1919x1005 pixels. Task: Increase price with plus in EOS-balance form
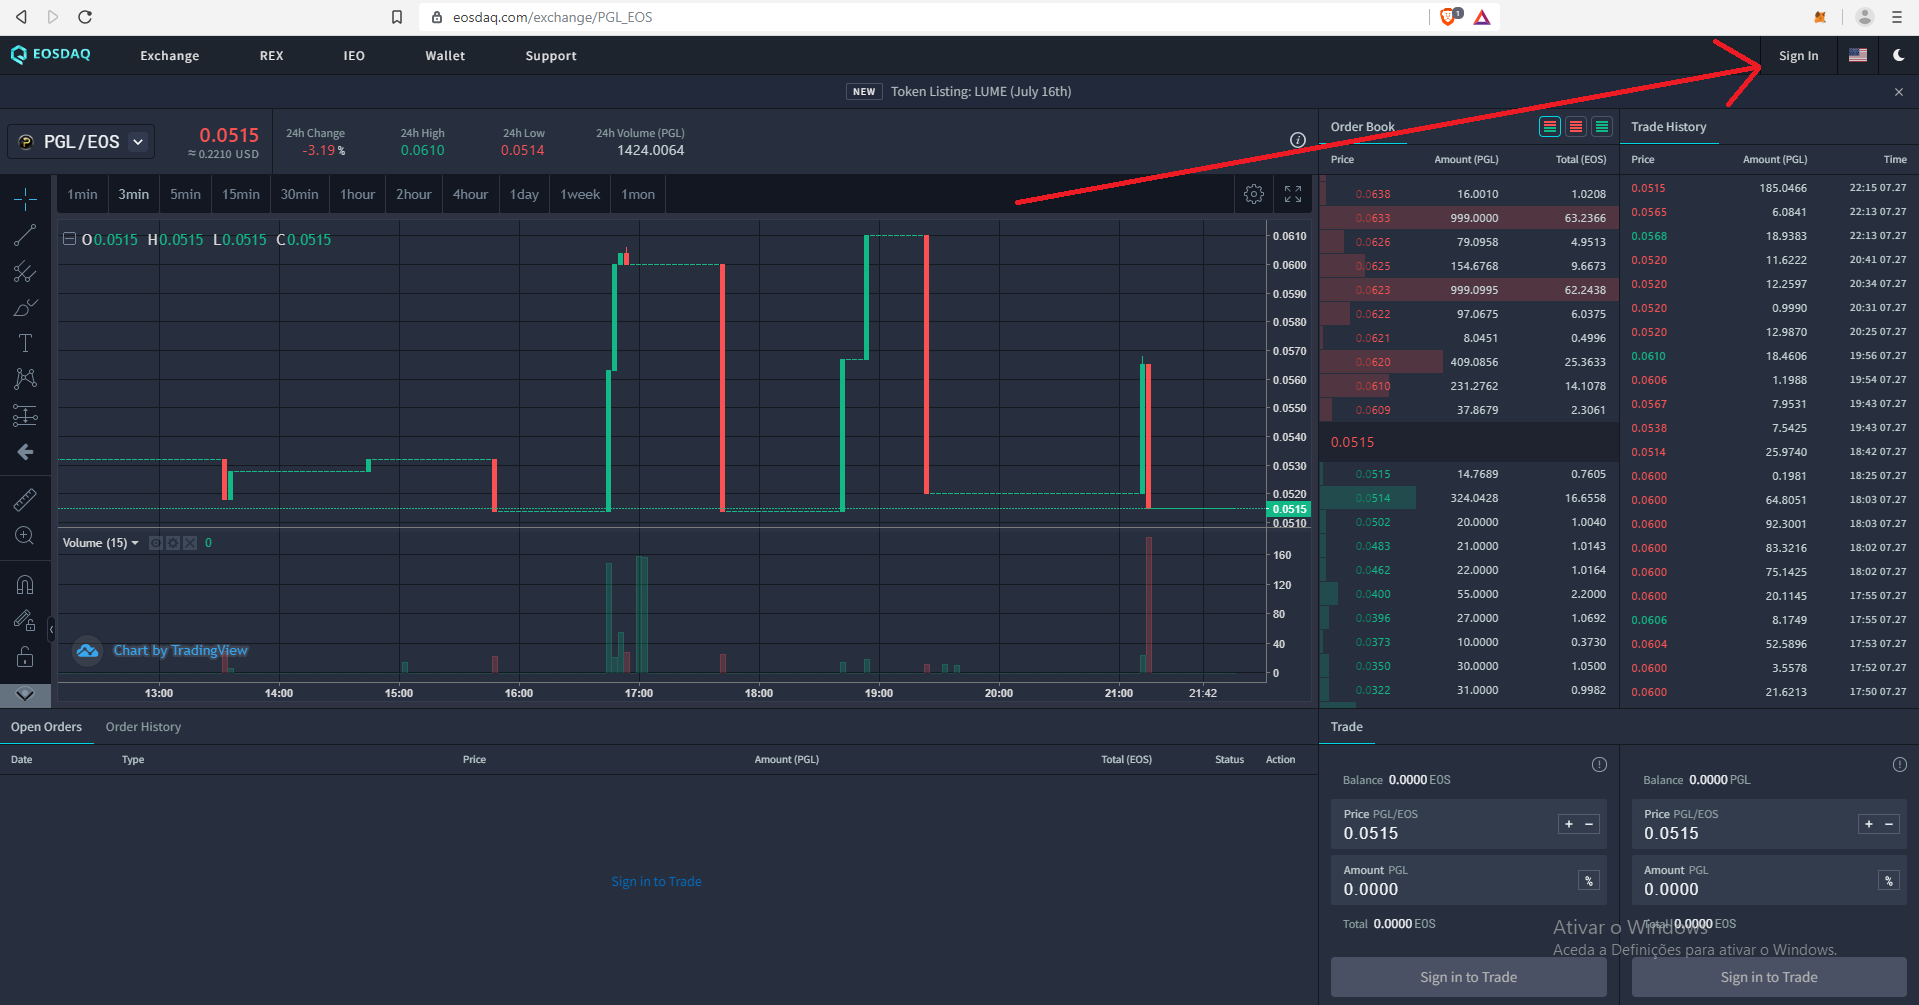pyautogui.click(x=1569, y=824)
